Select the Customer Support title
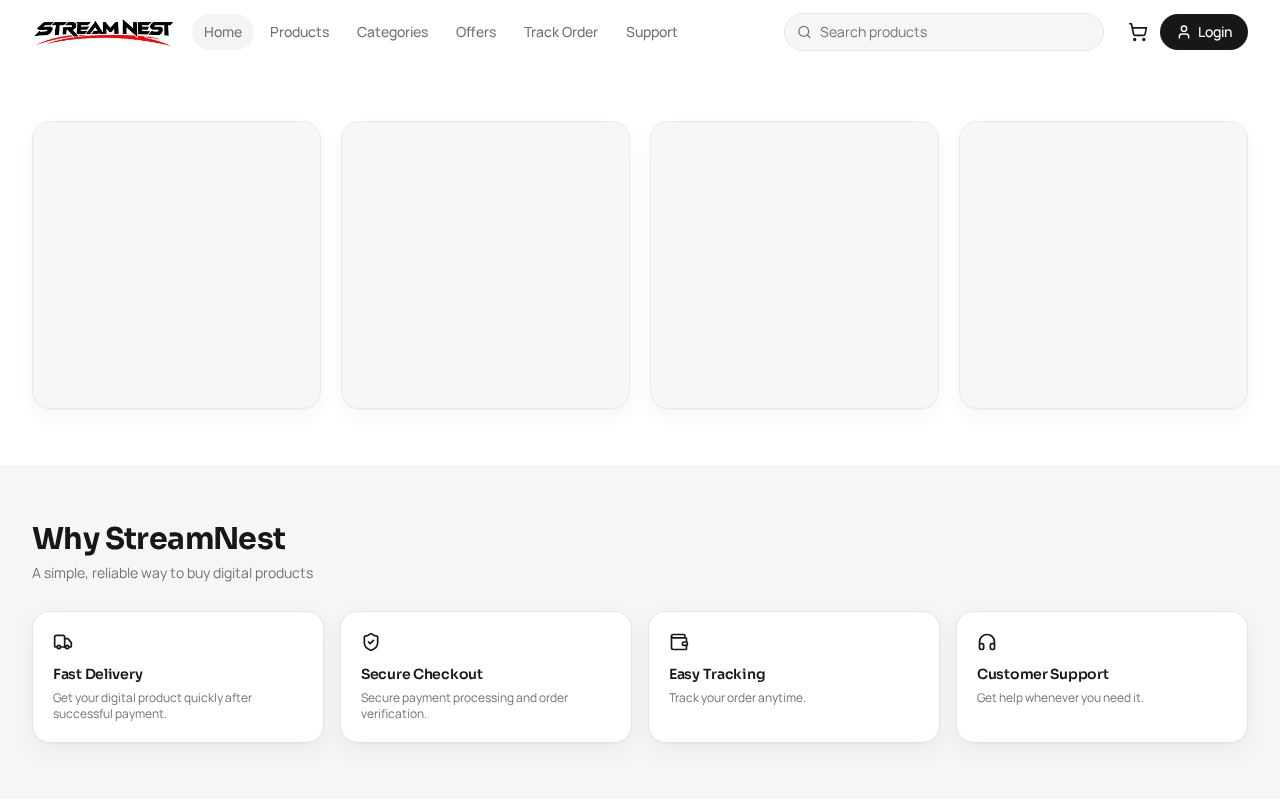Screen dimensions: 1280x800 1043,674
